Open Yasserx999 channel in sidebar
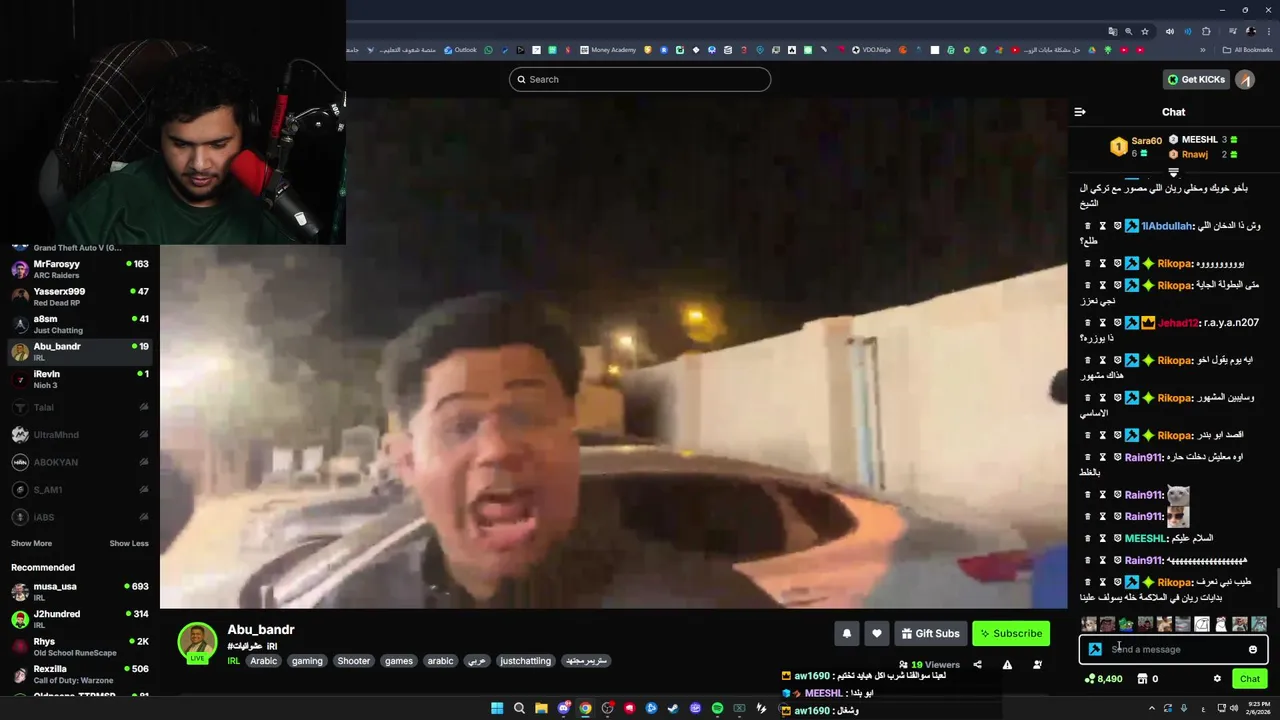1280x720 pixels. [80, 296]
